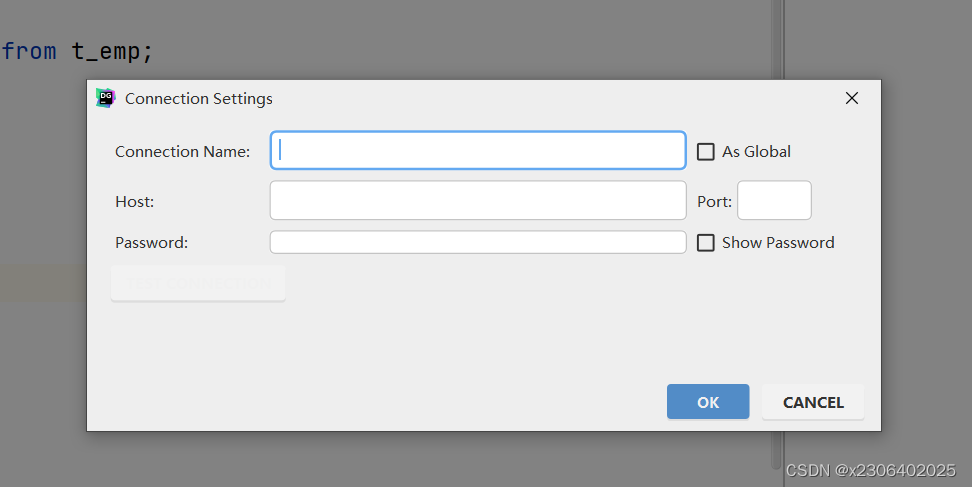
Task: Enable the As Global checkbox
Action: (x=706, y=152)
